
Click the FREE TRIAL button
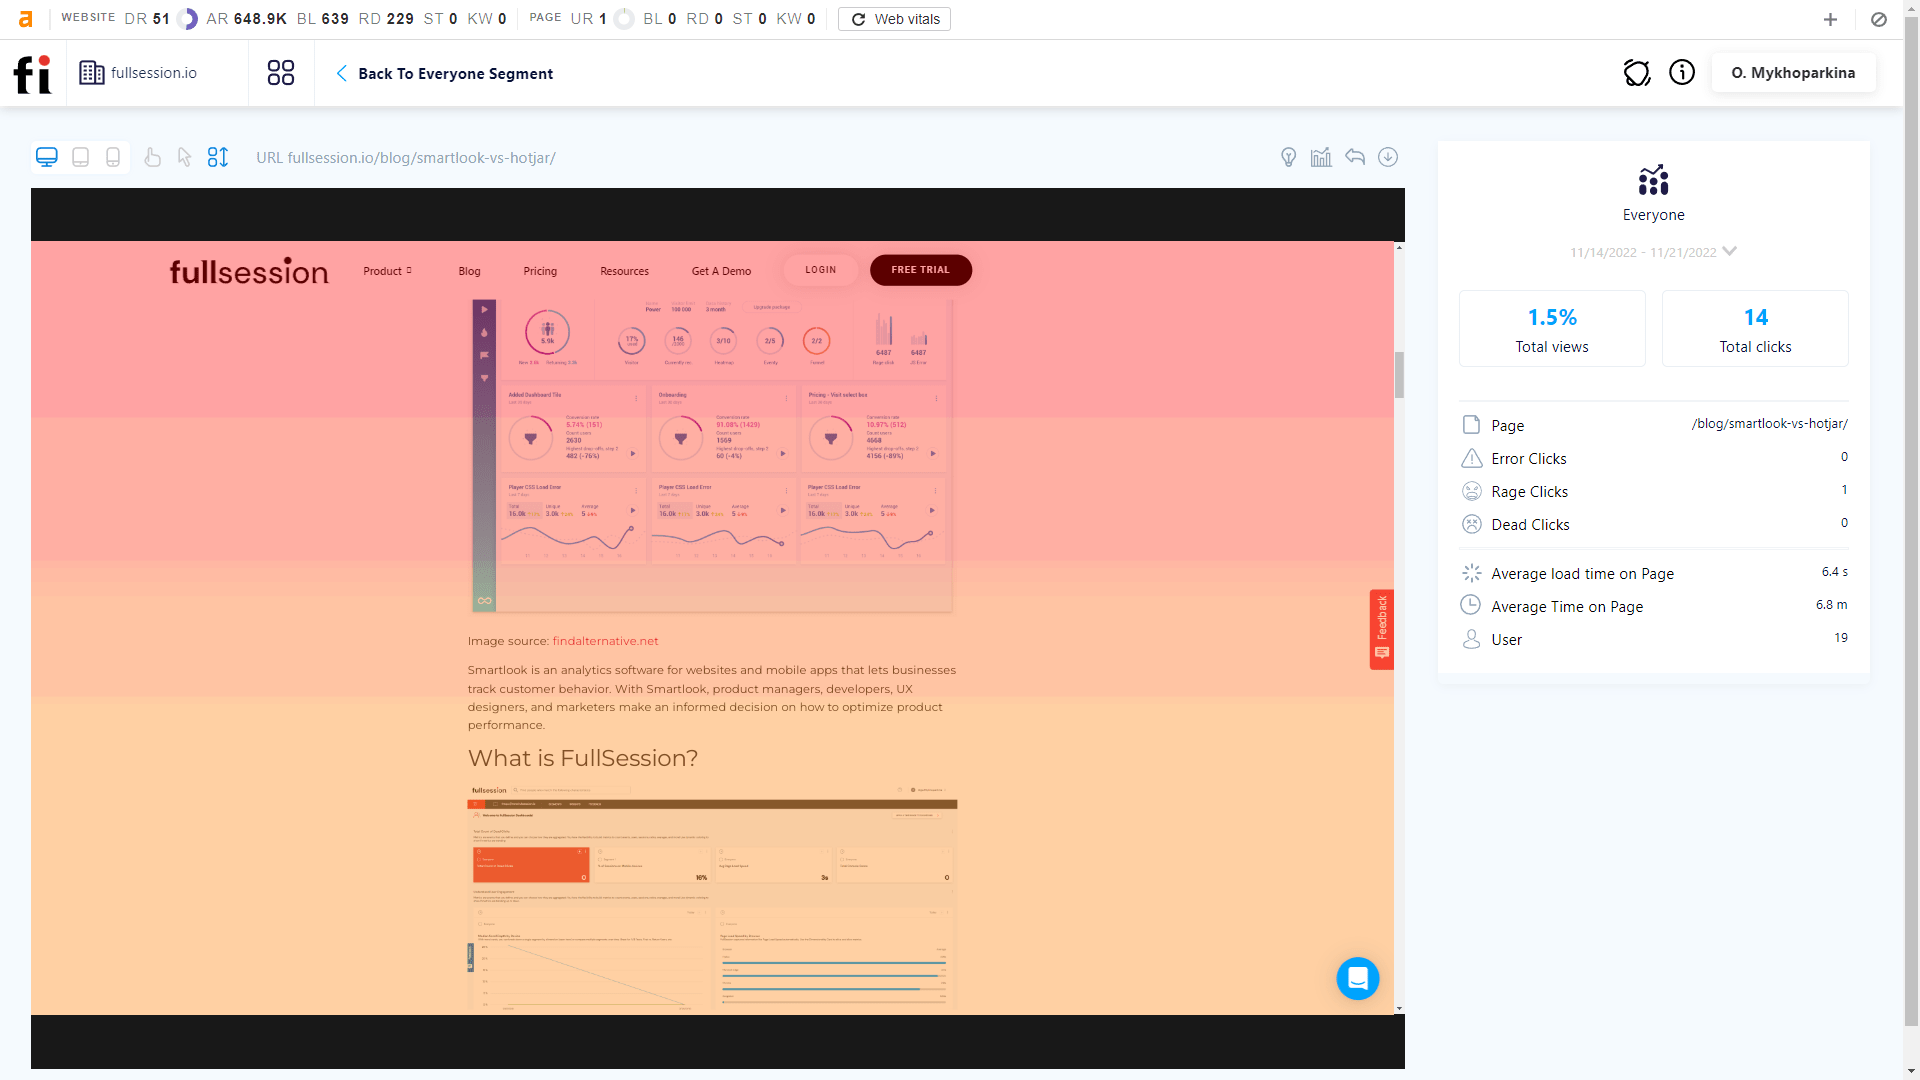point(920,269)
